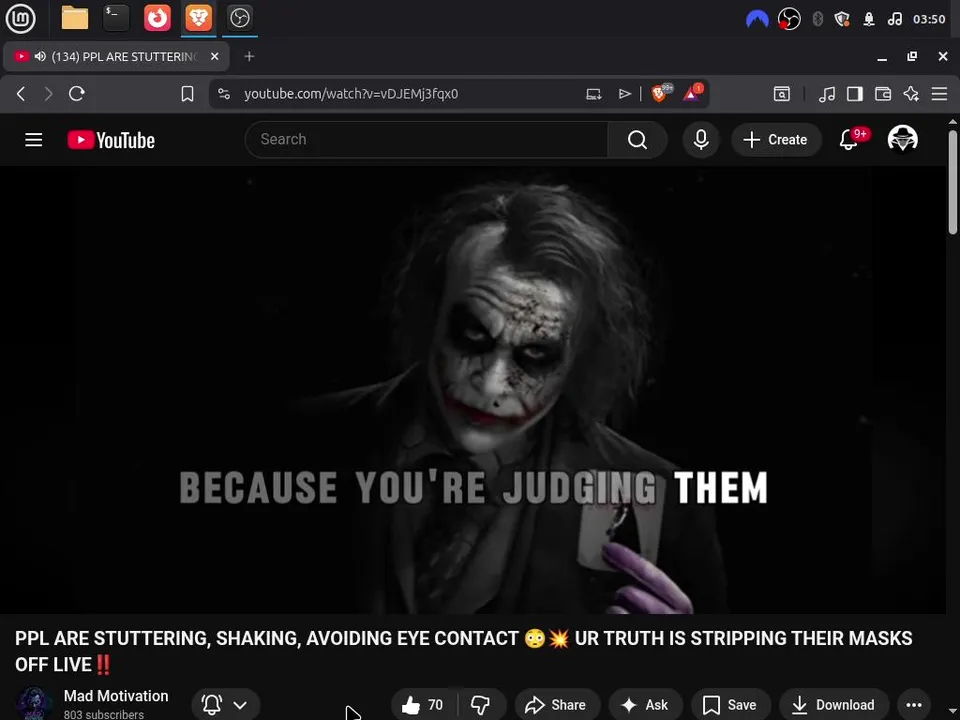Switch to the OBS Studio taskbar item
Viewport: 960px width, 720px height.
pos(239,18)
